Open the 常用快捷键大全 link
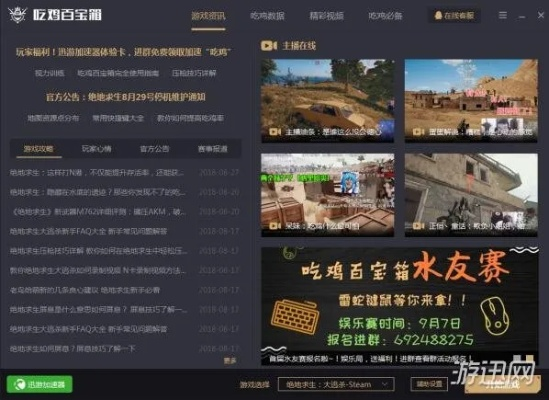549x400 pixels. (x=118, y=118)
